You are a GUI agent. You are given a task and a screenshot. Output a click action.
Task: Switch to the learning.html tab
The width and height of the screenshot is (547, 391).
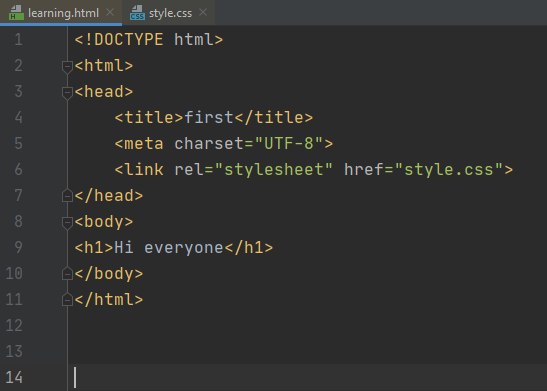pyautogui.click(x=61, y=13)
